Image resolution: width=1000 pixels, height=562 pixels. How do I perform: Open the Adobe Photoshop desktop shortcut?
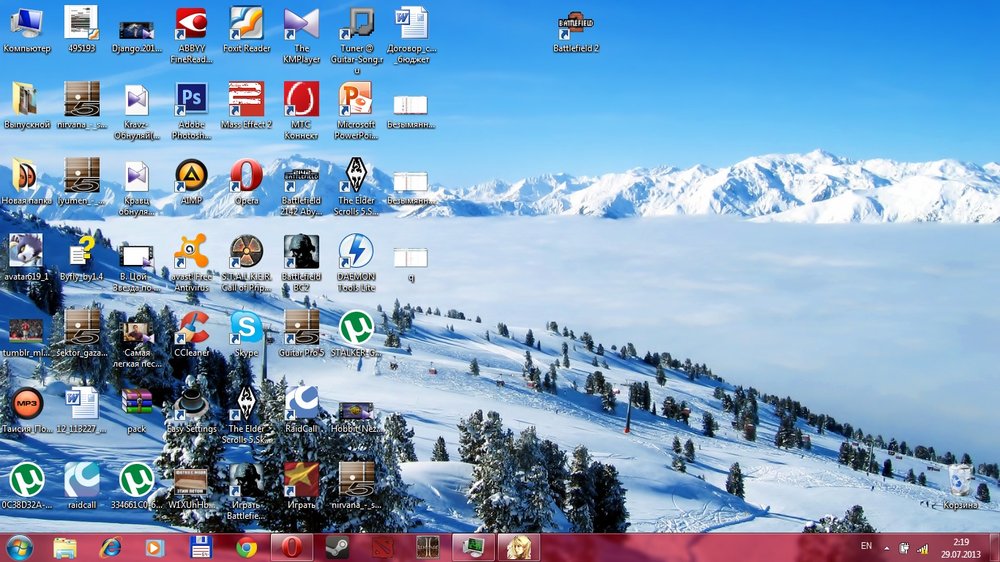[191, 100]
